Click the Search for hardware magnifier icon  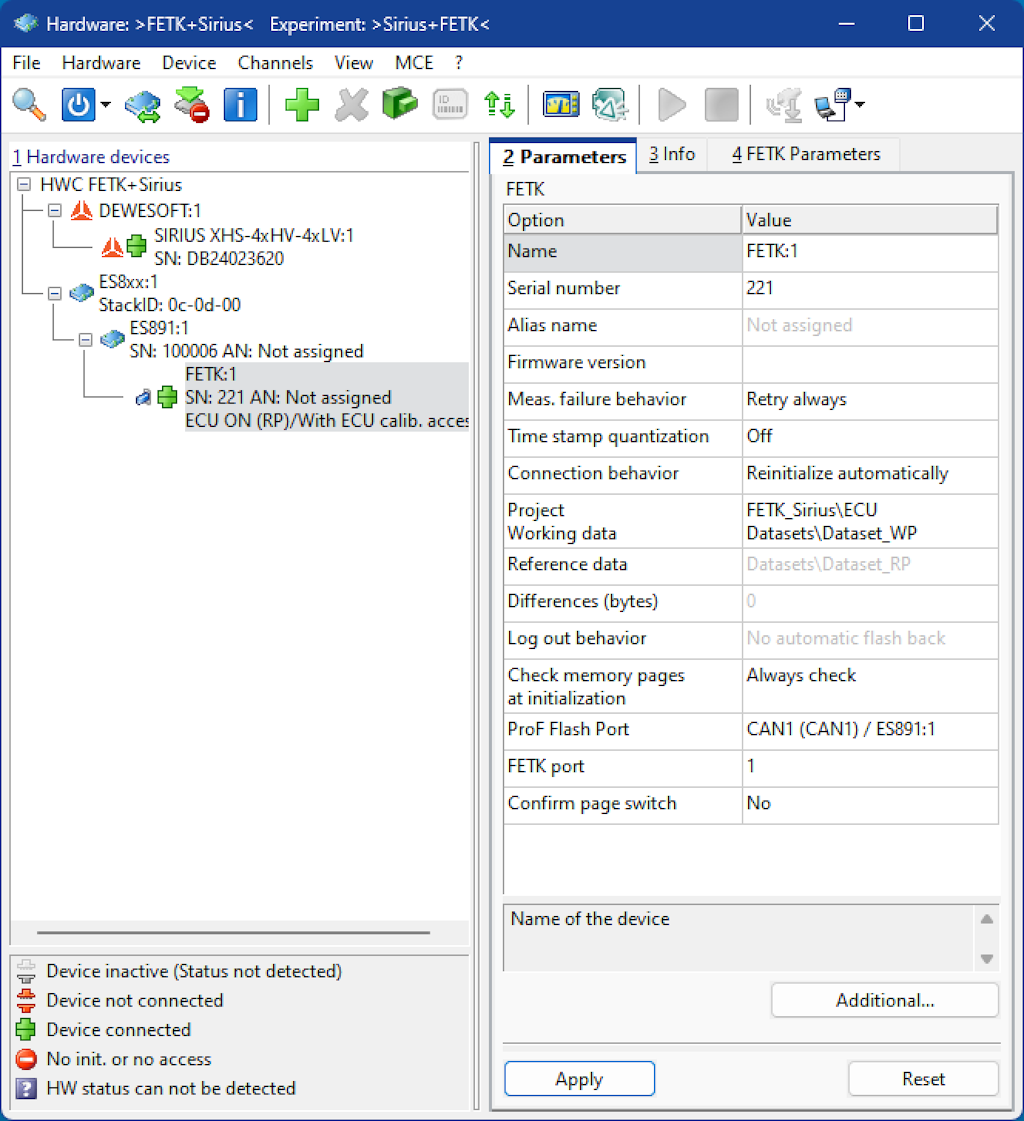29,104
